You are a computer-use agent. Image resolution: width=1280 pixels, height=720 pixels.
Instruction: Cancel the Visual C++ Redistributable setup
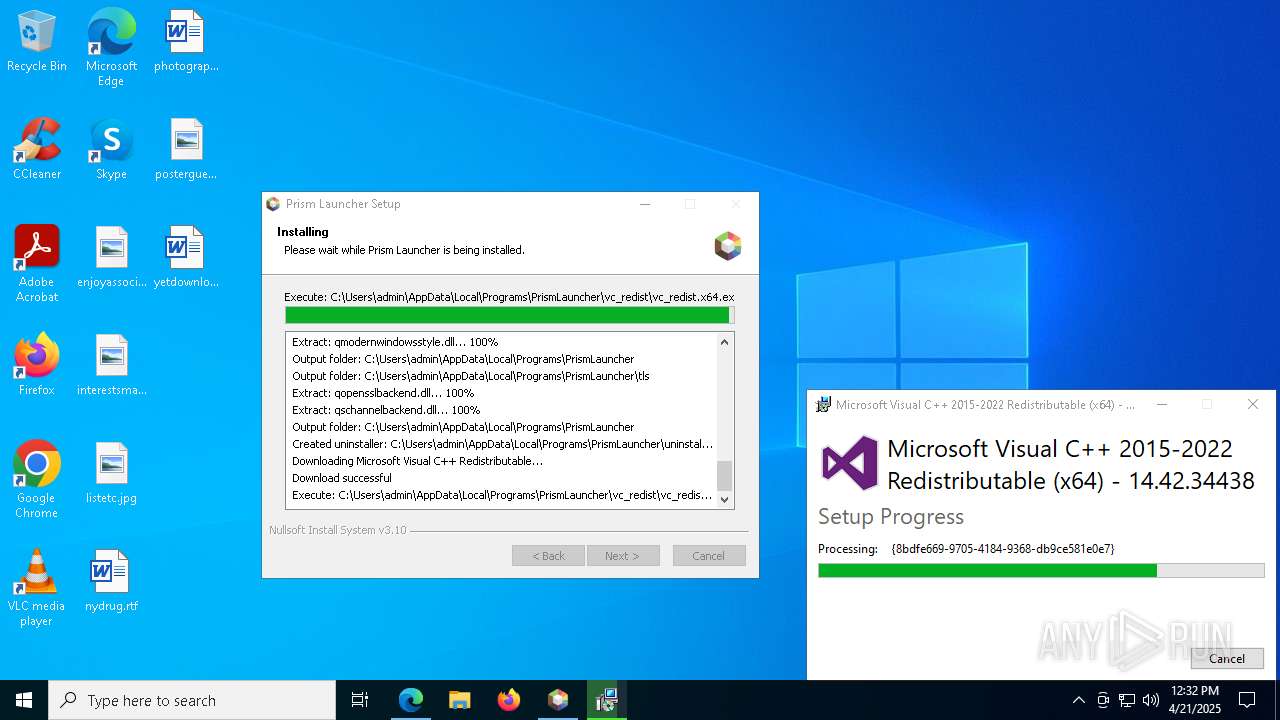[1227, 658]
